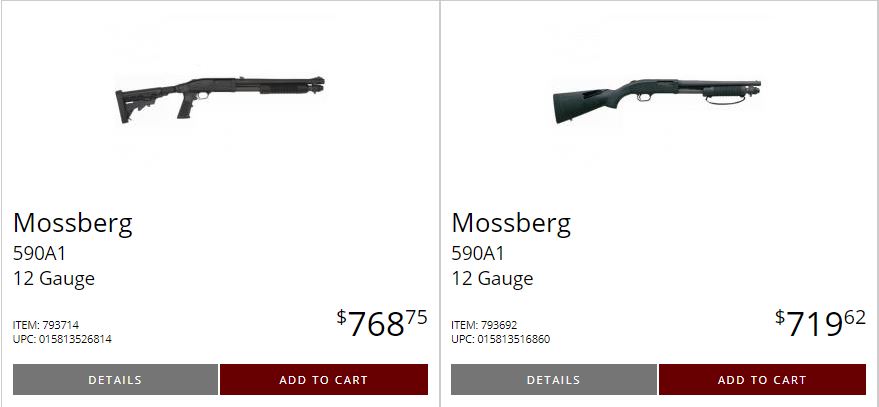The height and width of the screenshot is (407, 879).
Task: Add the $768.75 Mossberg 590A1 to cart
Action: 323,380
